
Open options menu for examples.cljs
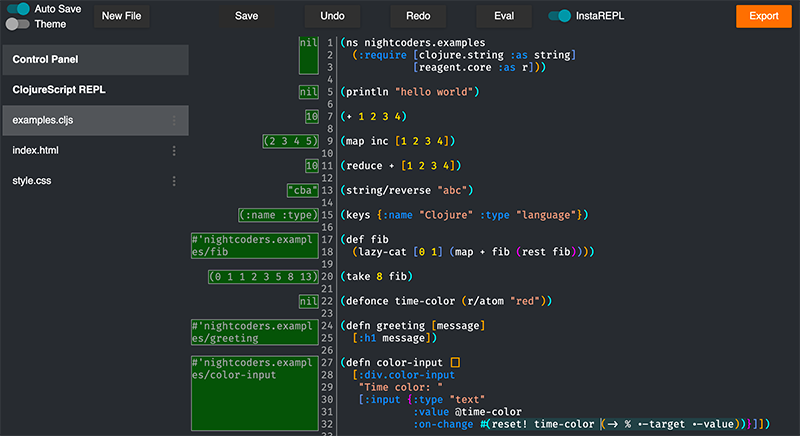174,120
